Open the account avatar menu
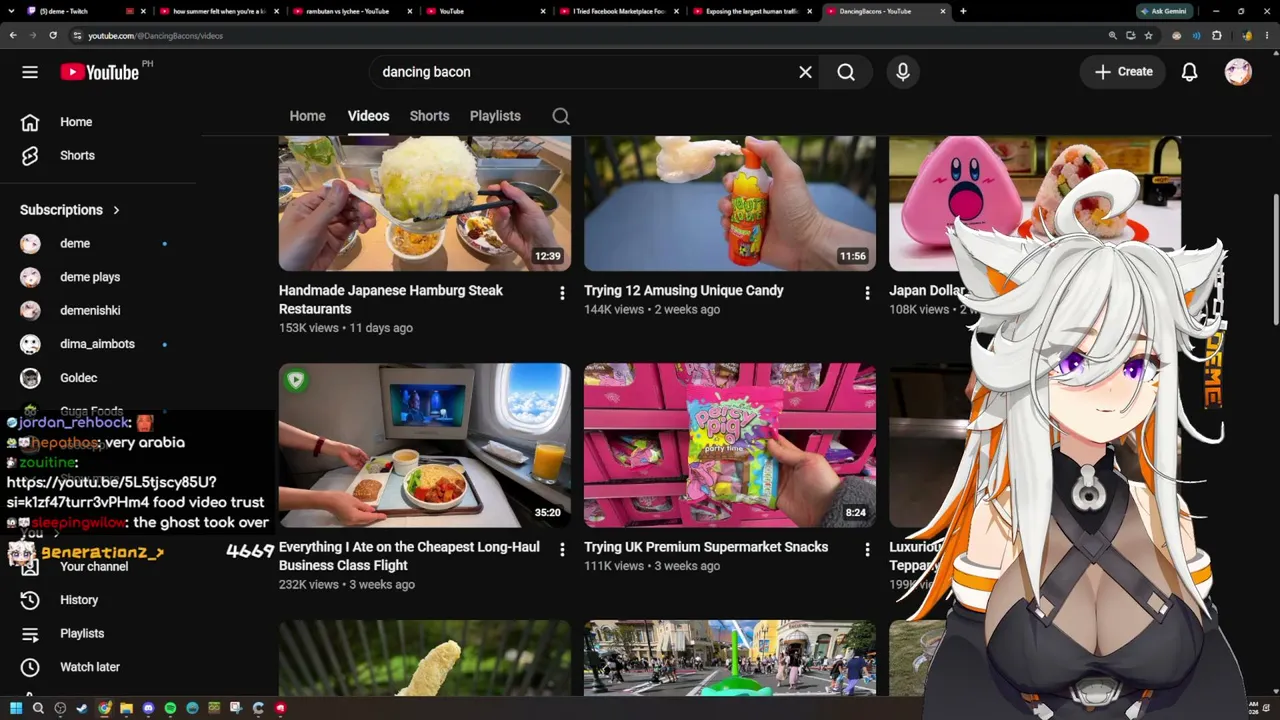Screen dimensions: 1280x720 tap(1238, 72)
